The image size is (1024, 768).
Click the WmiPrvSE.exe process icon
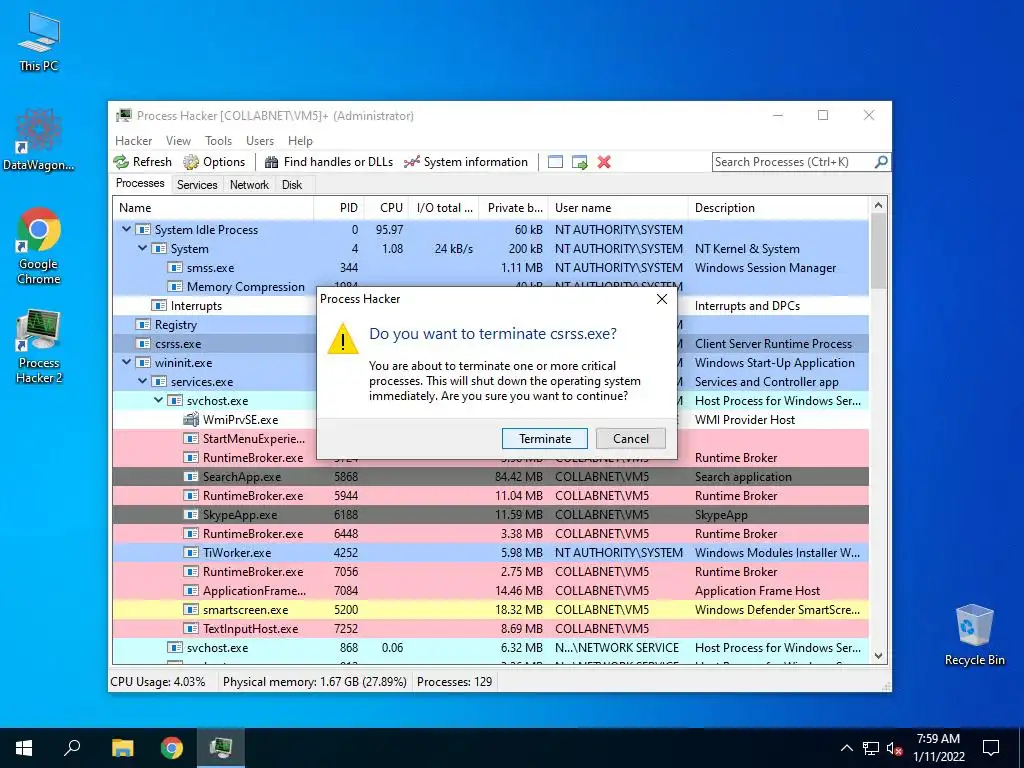tap(191, 419)
